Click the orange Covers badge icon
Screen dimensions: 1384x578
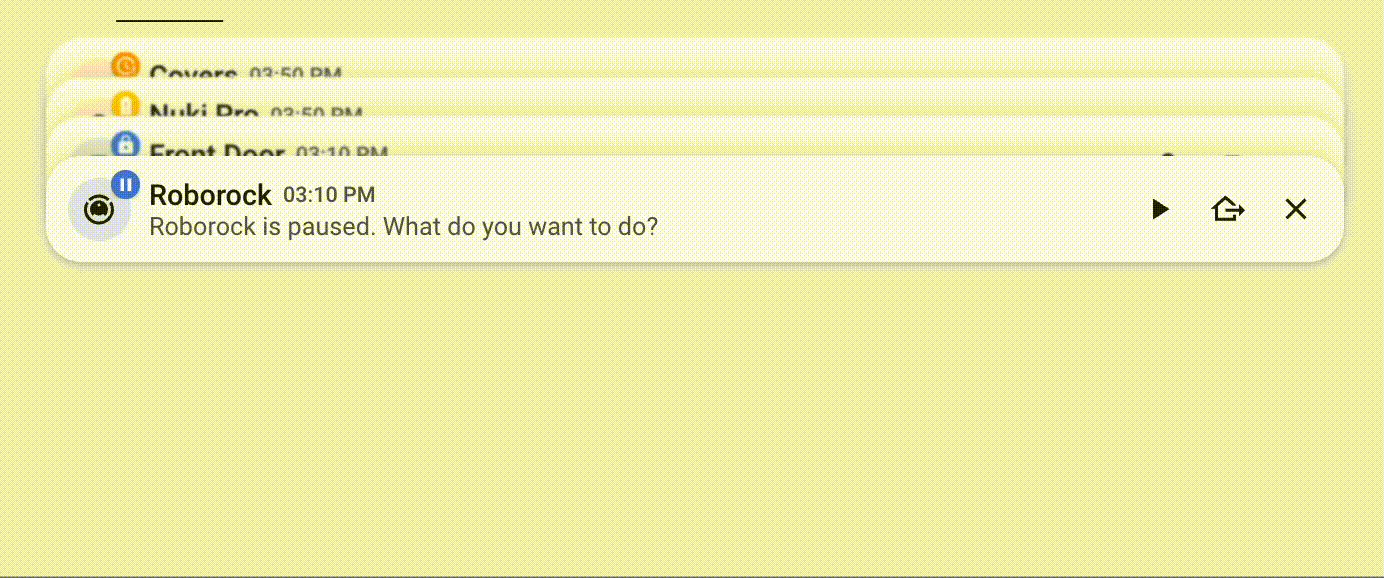point(126,66)
